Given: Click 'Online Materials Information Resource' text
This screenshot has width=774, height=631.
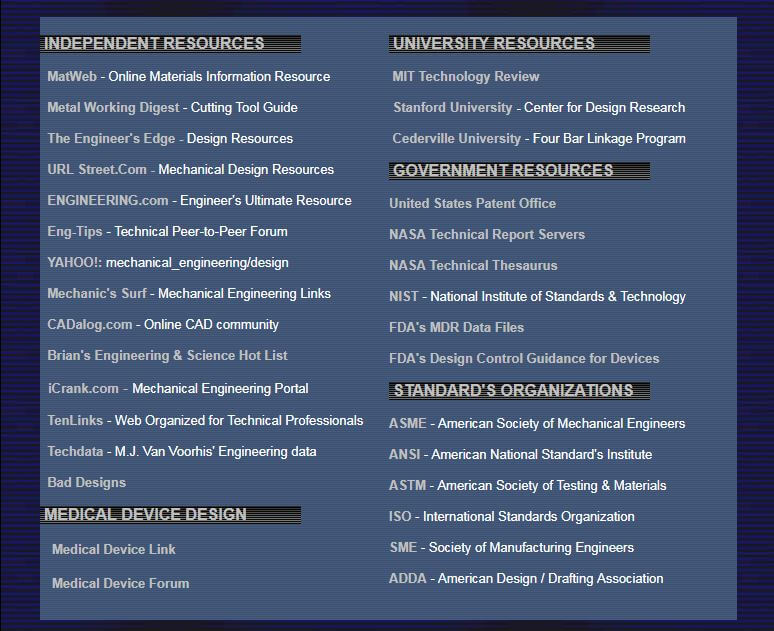Looking at the screenshot, I should 219,77.
